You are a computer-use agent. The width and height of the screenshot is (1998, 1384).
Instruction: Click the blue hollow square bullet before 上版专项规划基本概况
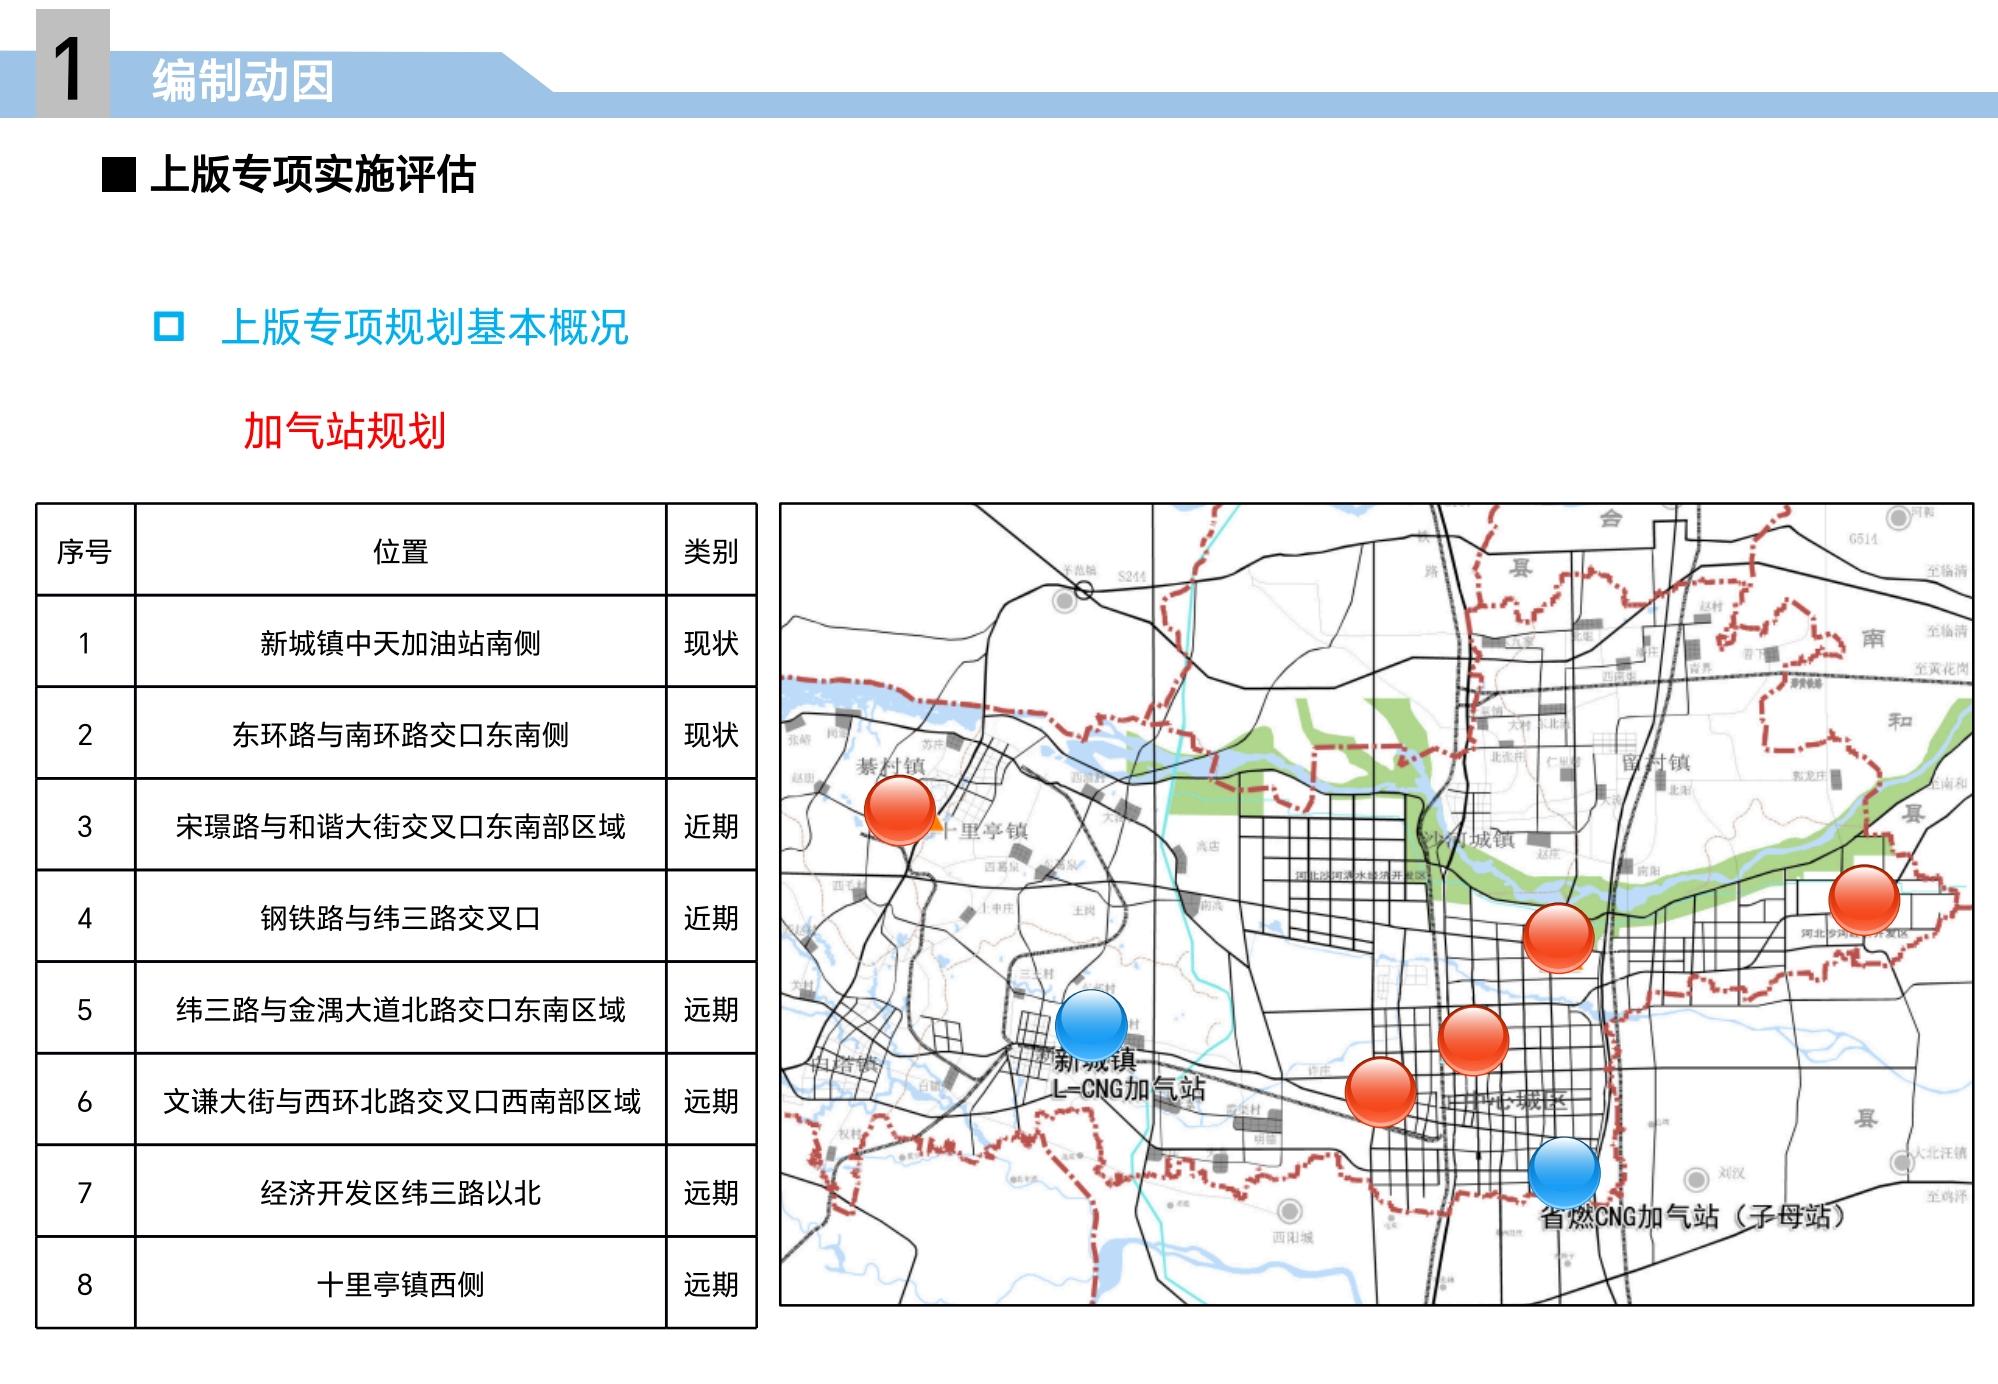click(169, 326)
